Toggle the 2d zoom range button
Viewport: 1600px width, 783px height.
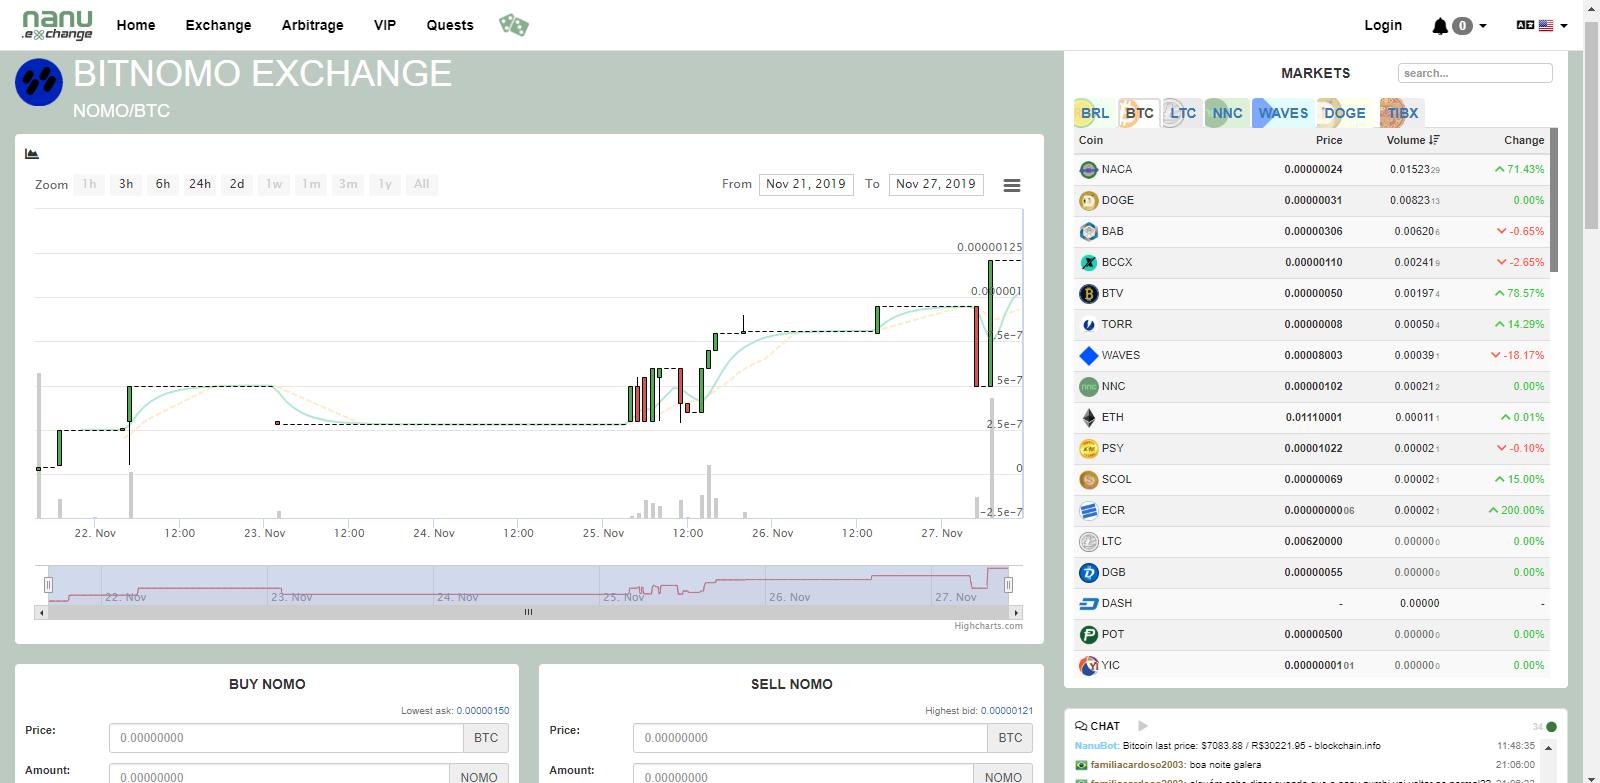[x=237, y=184]
